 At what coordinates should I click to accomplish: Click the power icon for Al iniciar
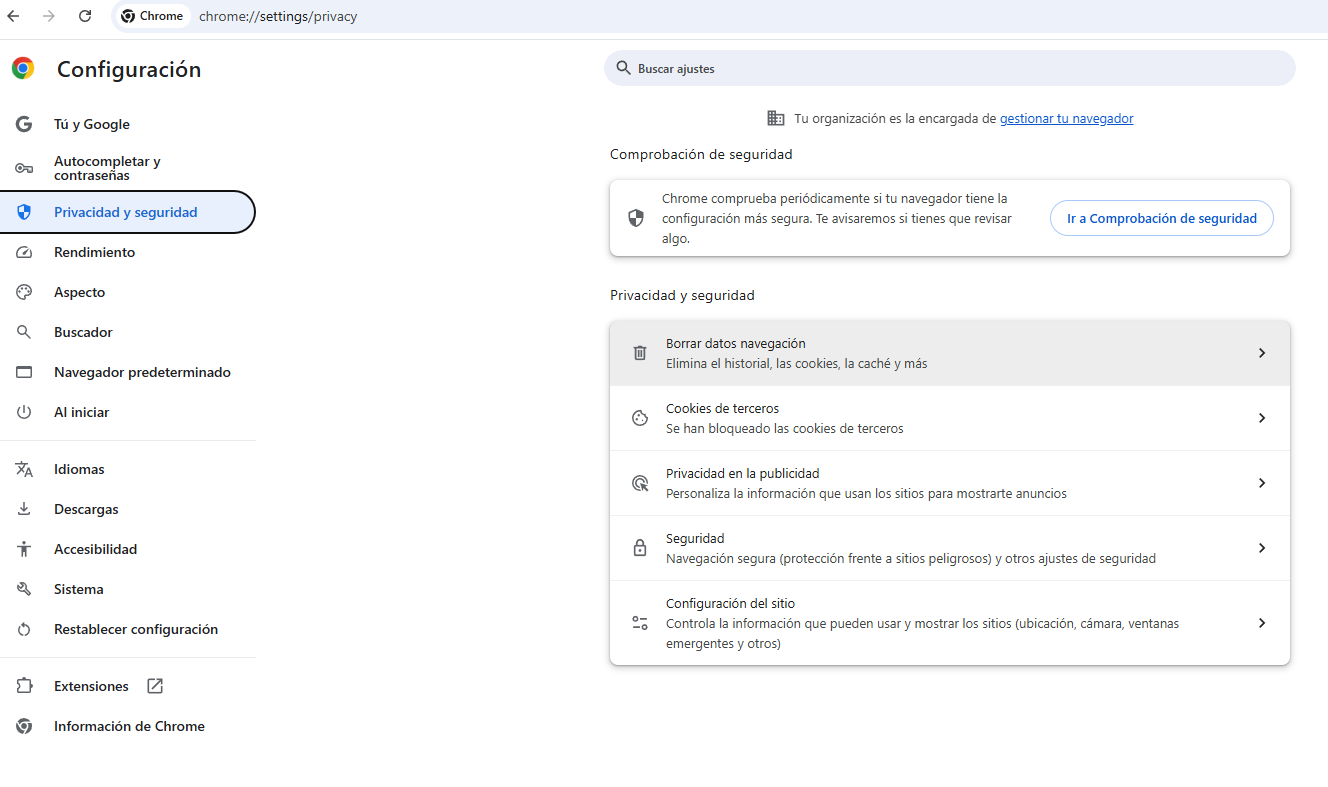click(x=24, y=412)
